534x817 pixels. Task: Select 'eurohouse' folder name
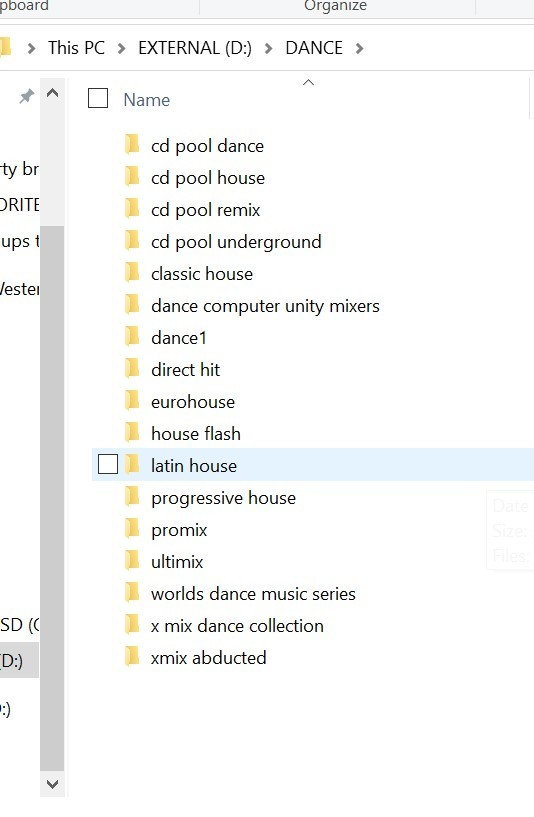[193, 402]
